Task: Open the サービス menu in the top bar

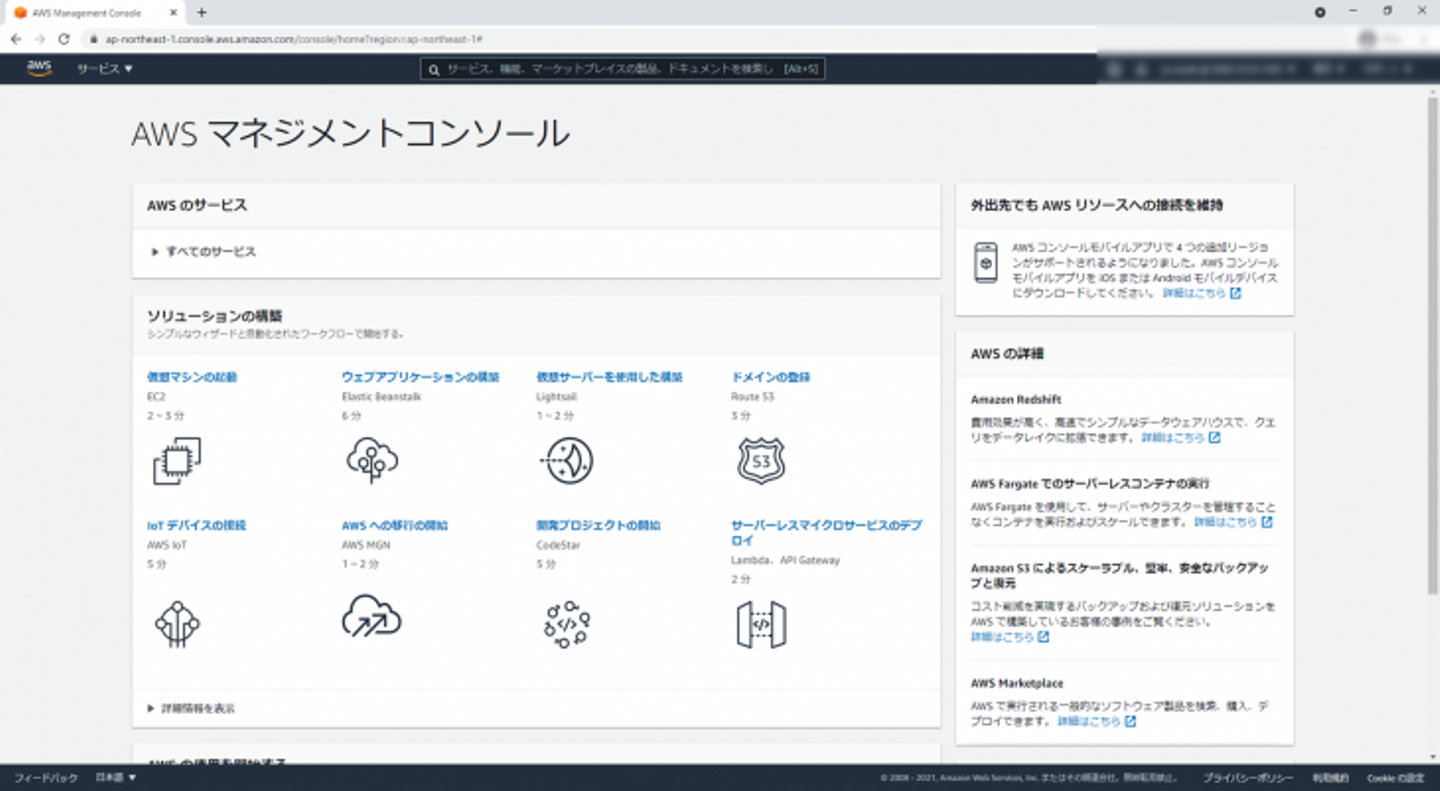Action: (x=105, y=69)
